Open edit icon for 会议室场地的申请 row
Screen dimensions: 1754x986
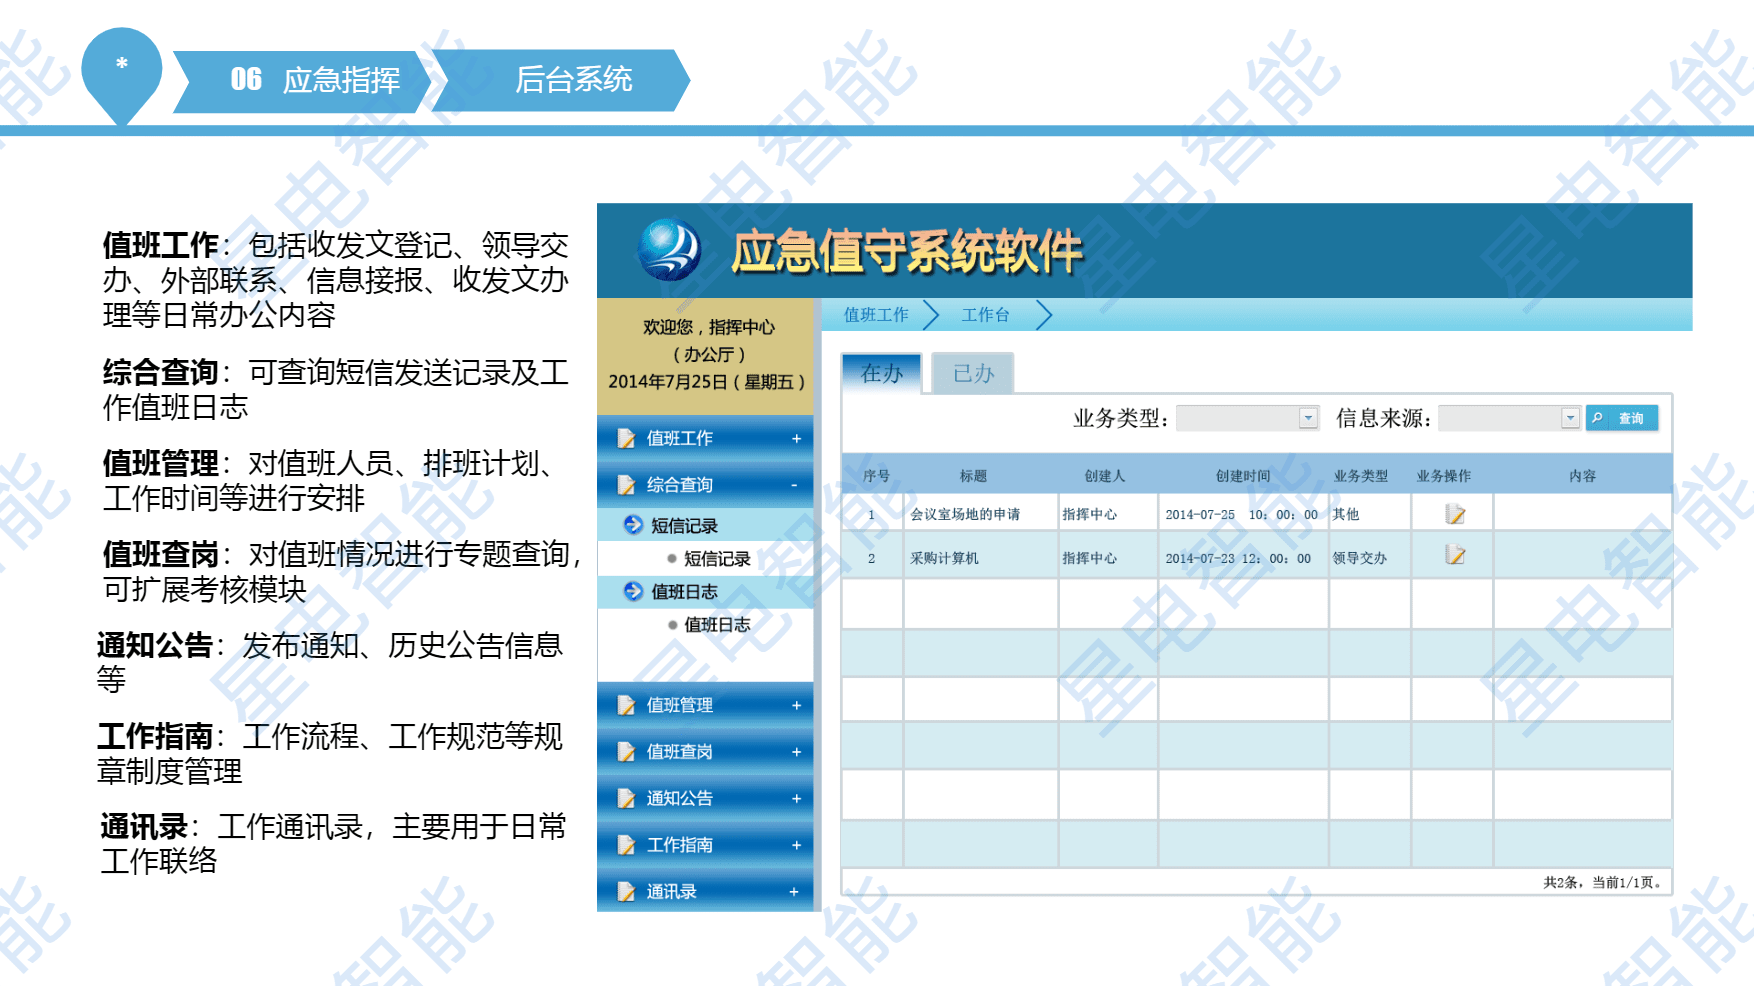1455,514
